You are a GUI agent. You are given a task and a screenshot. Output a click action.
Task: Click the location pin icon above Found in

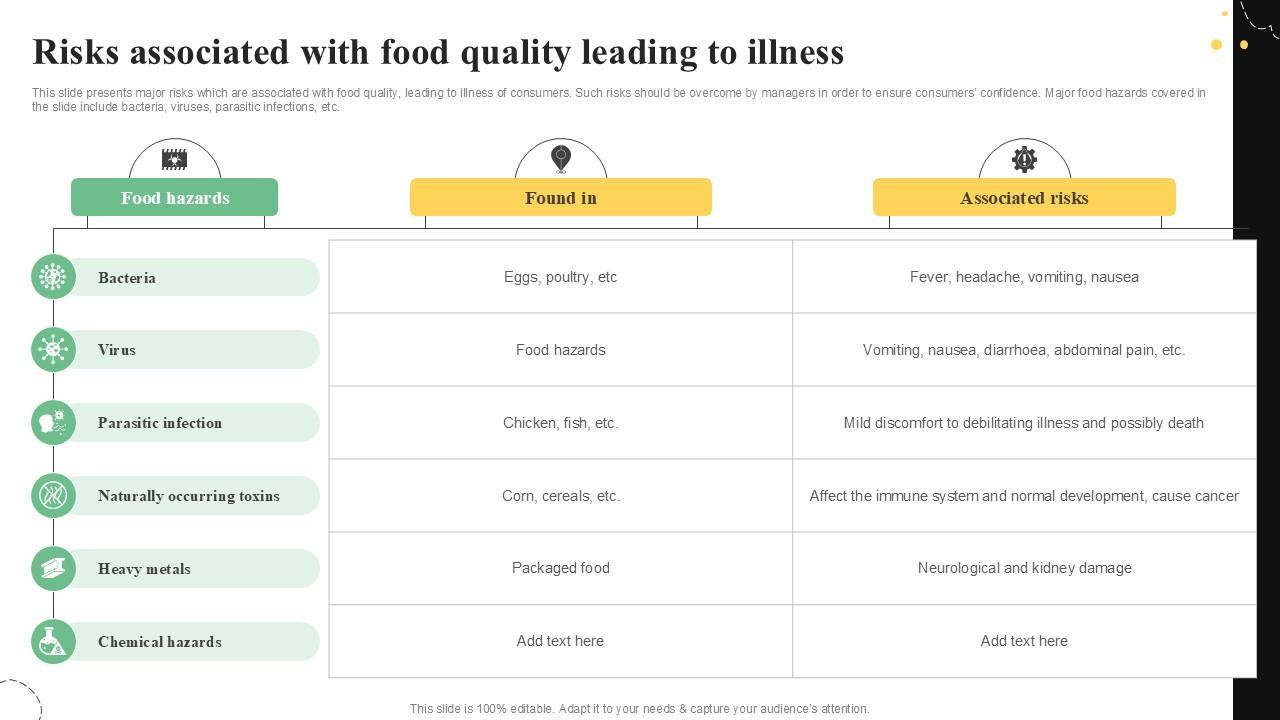point(561,159)
